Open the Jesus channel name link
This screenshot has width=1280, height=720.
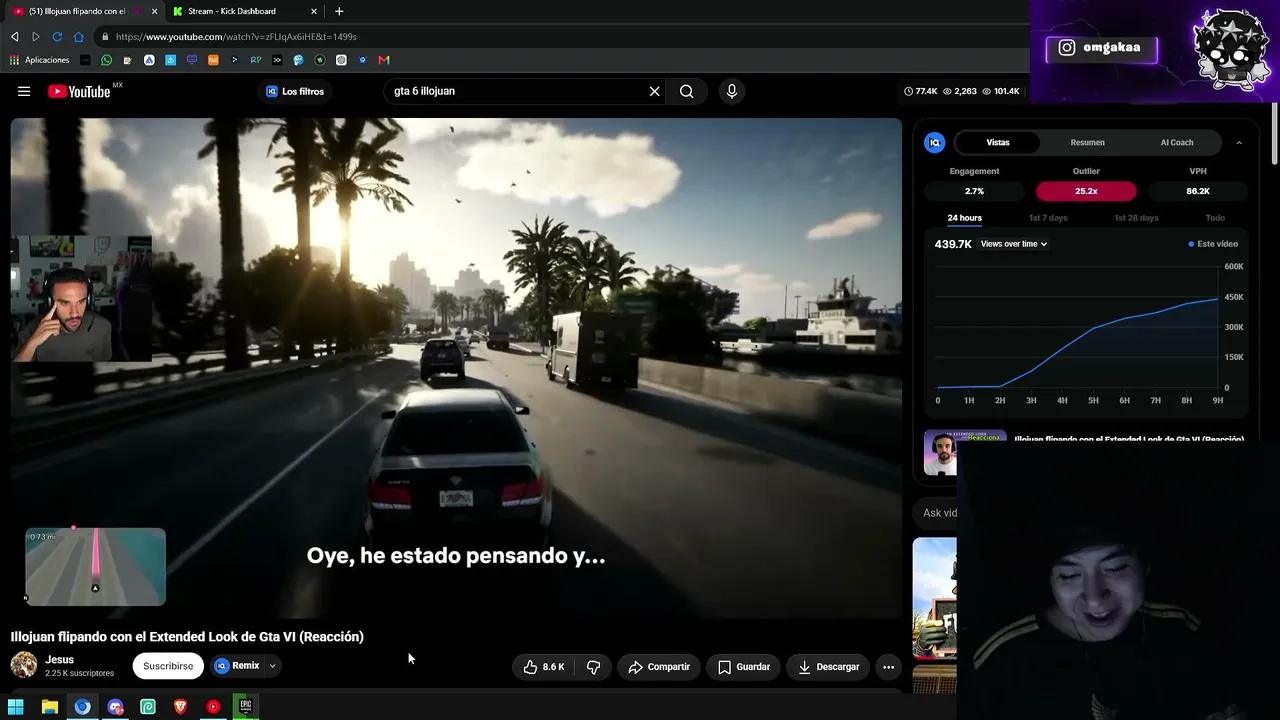(x=60, y=660)
